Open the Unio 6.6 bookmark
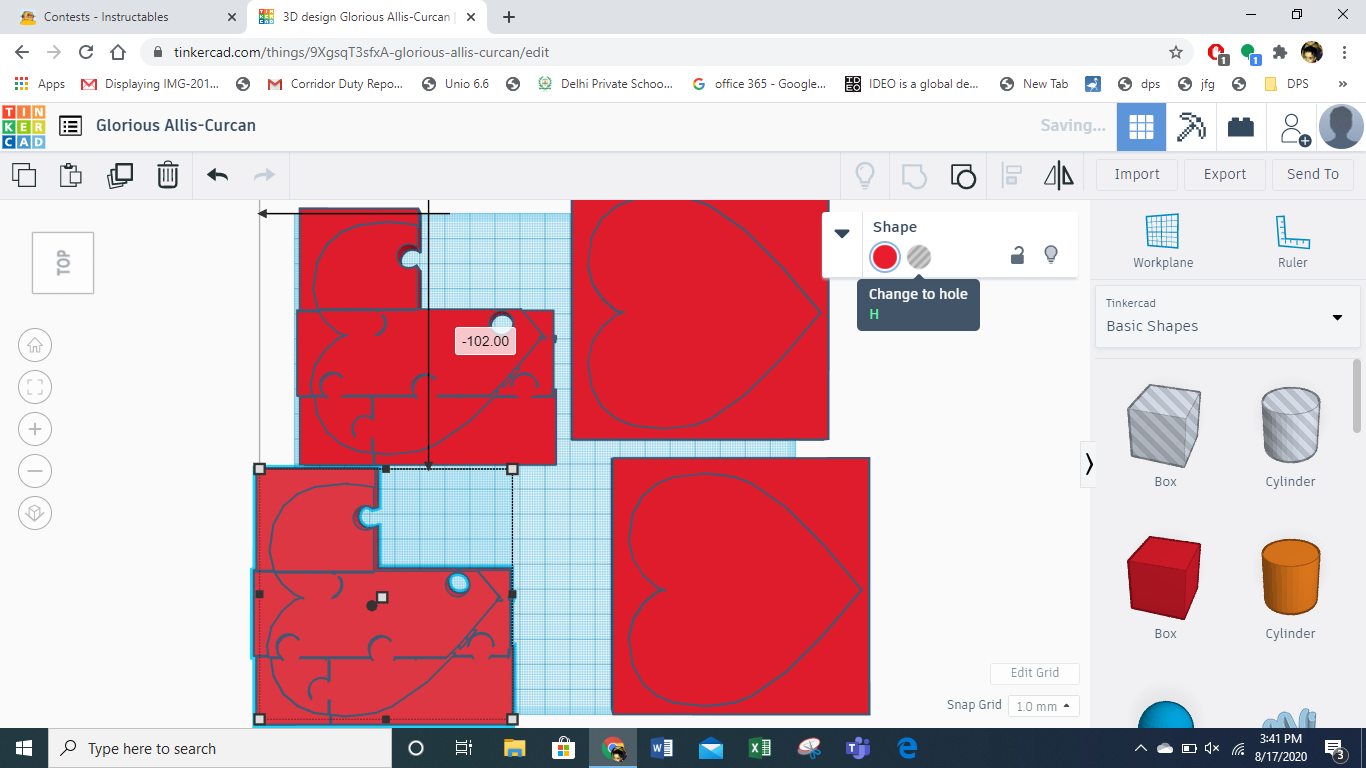This screenshot has height=768, width=1366. [x=456, y=84]
